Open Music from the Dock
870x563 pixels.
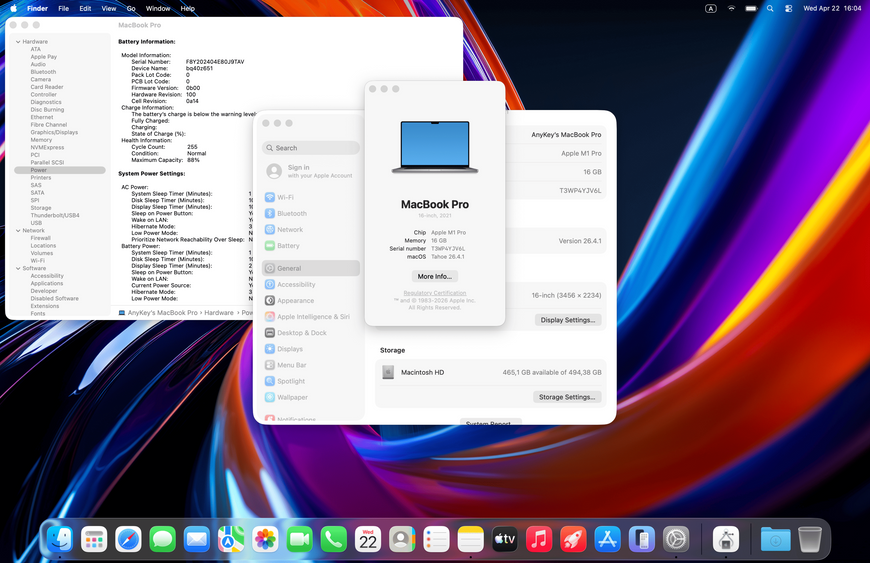pyautogui.click(x=539, y=539)
